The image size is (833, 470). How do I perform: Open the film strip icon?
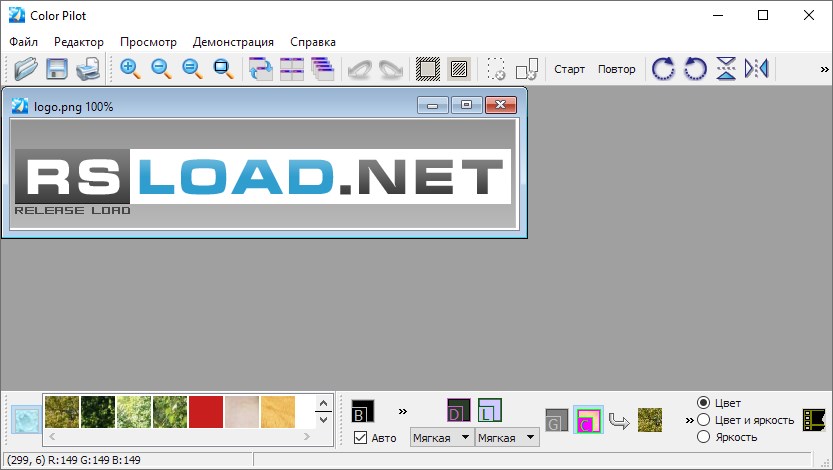(814, 420)
